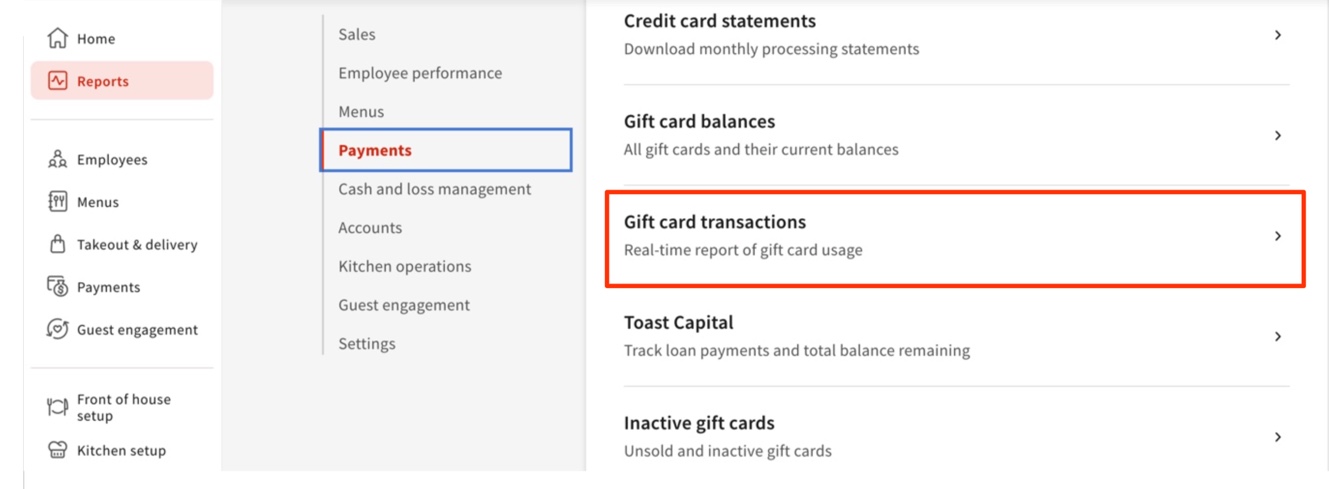Click the Home house icon
This screenshot has width=1329, height=489.
click(x=57, y=39)
